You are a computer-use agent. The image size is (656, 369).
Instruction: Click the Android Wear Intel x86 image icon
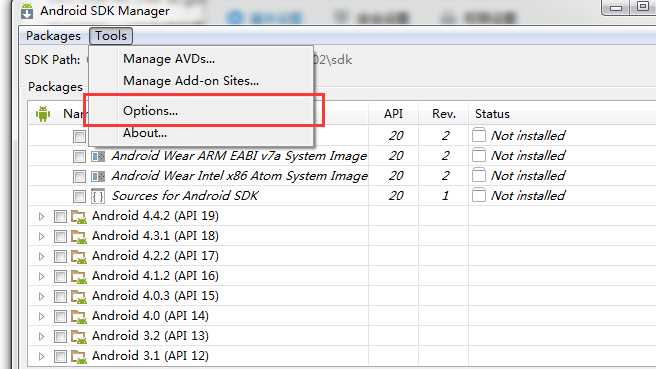pyautogui.click(x=98, y=176)
